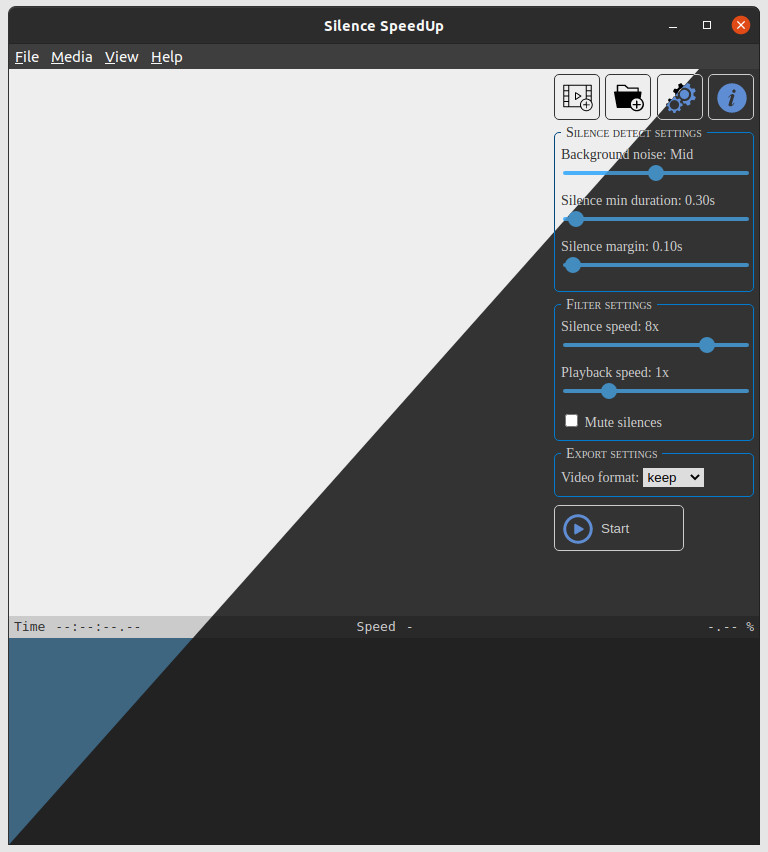
Task: Click the Background noise slider
Action: (x=655, y=173)
